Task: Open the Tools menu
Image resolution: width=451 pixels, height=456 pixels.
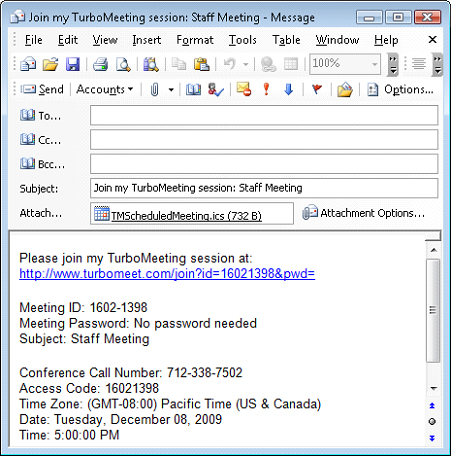Action: point(243,40)
